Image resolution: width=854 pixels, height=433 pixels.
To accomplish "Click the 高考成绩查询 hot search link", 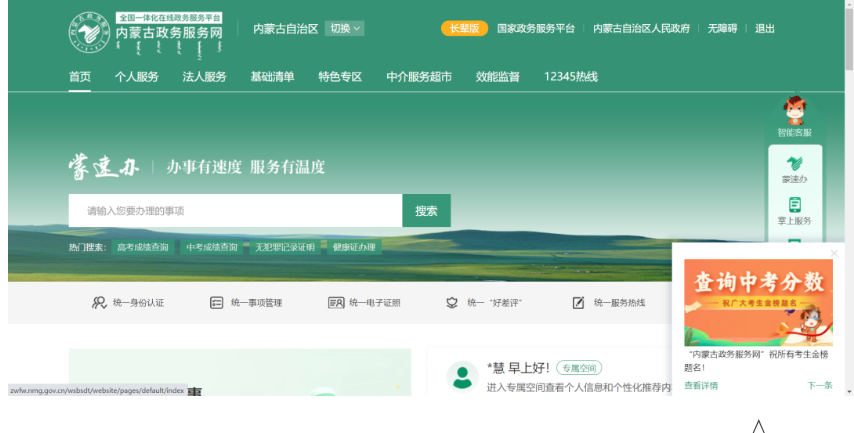I will pos(143,247).
